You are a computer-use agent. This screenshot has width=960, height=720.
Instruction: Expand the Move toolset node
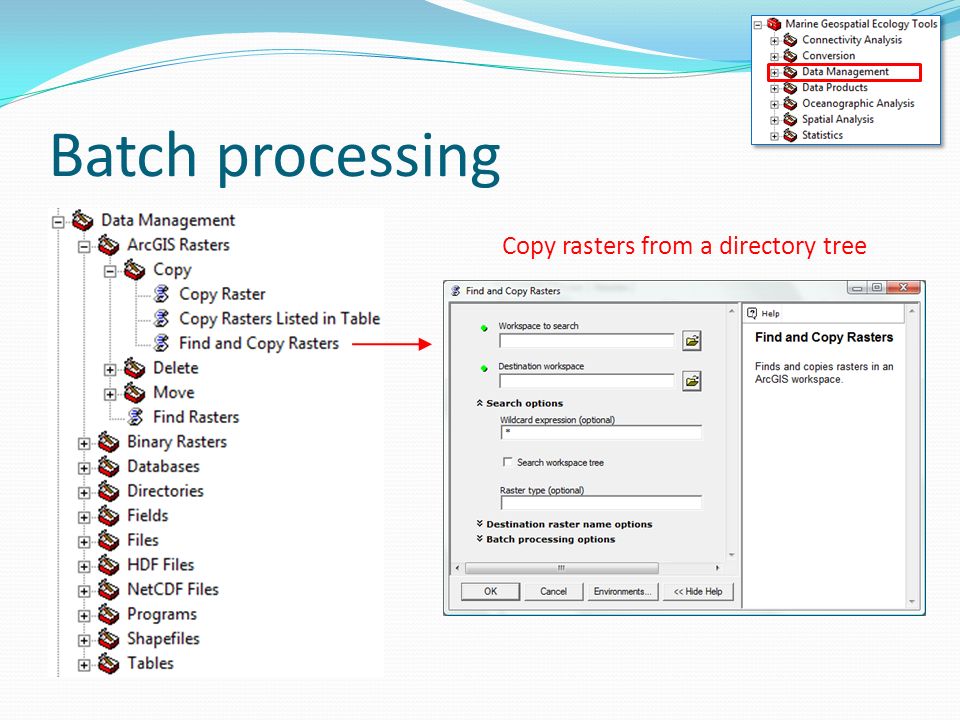[x=110, y=394]
